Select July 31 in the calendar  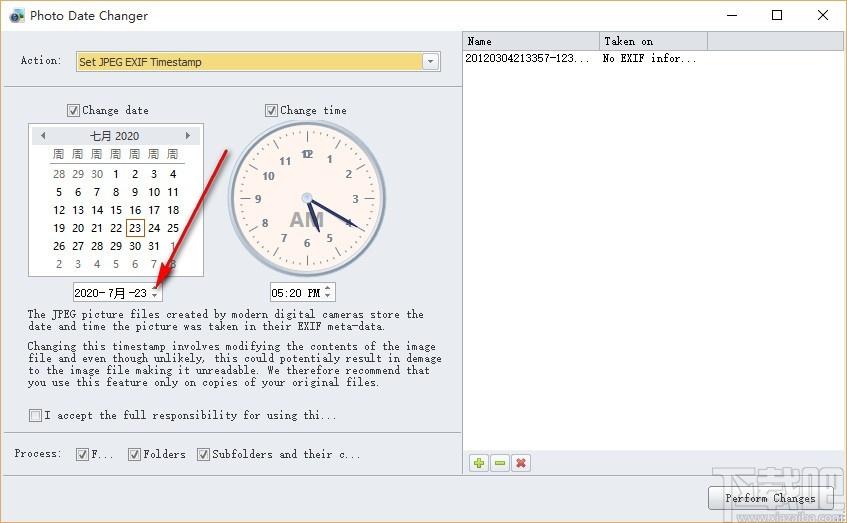pyautogui.click(x=154, y=246)
